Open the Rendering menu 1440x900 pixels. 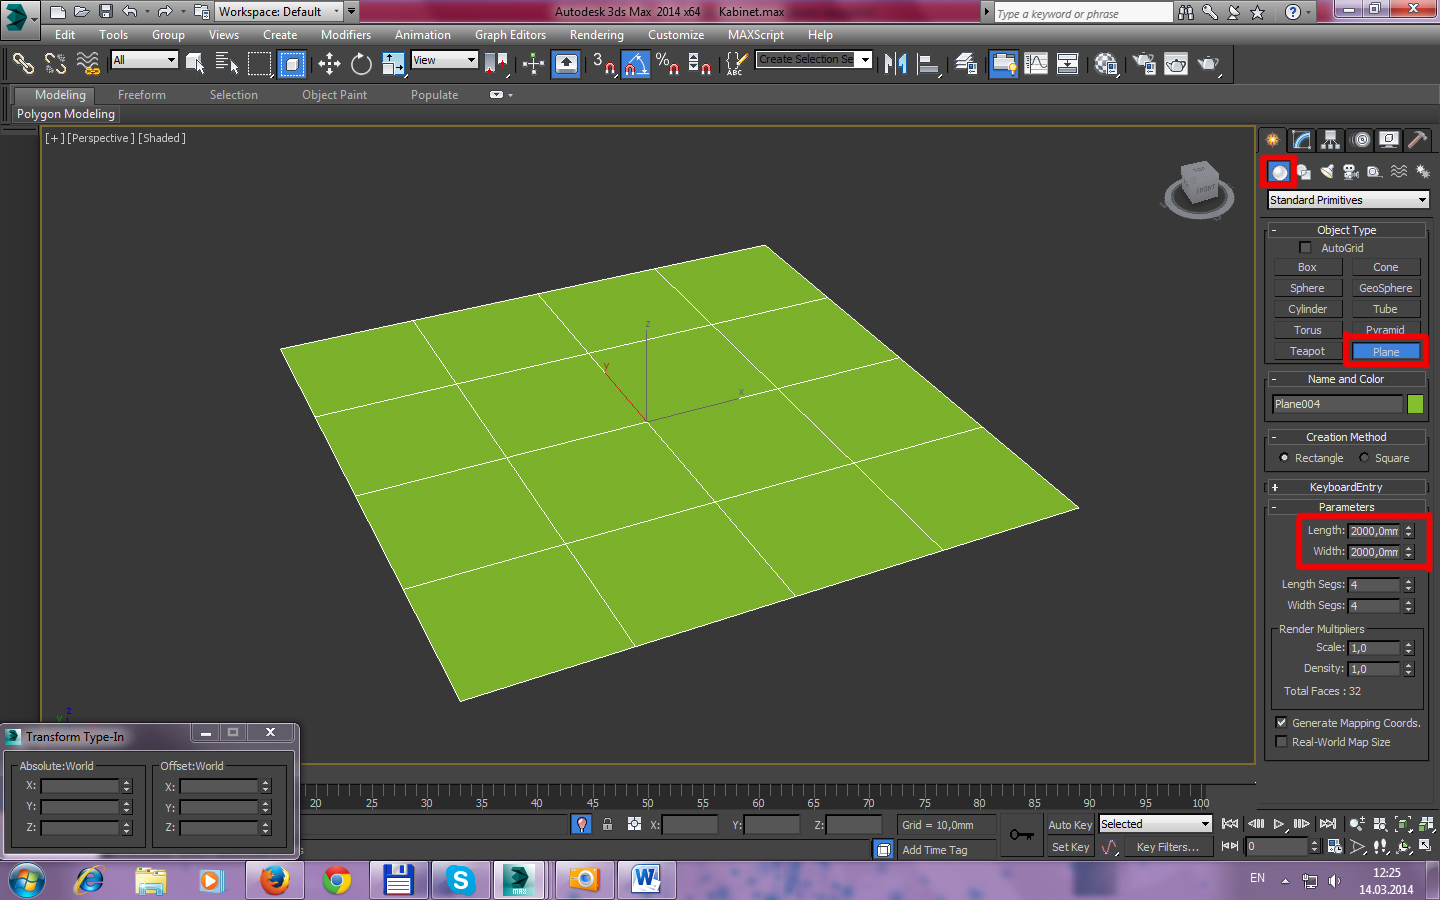coord(596,35)
